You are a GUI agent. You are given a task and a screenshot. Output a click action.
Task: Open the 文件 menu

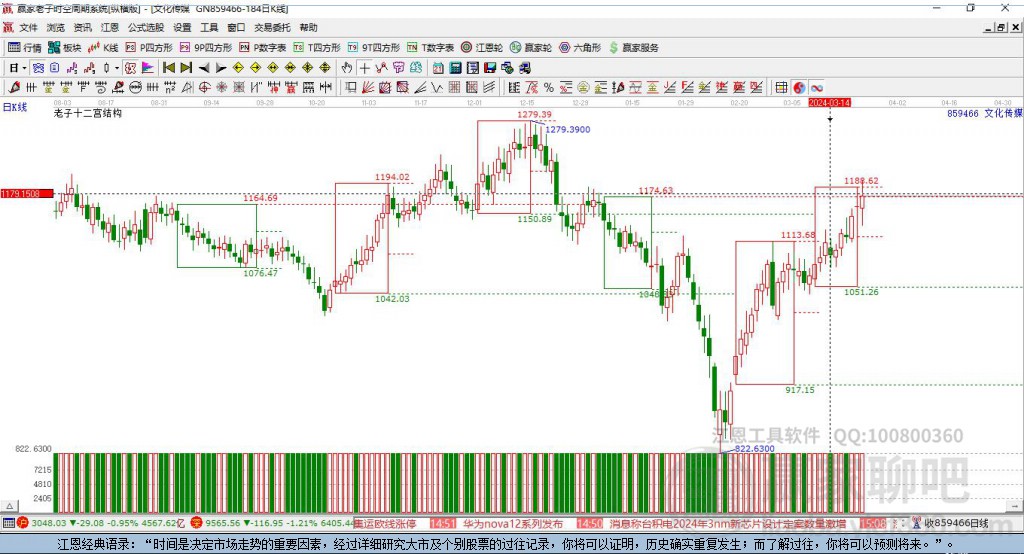[x=28, y=27]
